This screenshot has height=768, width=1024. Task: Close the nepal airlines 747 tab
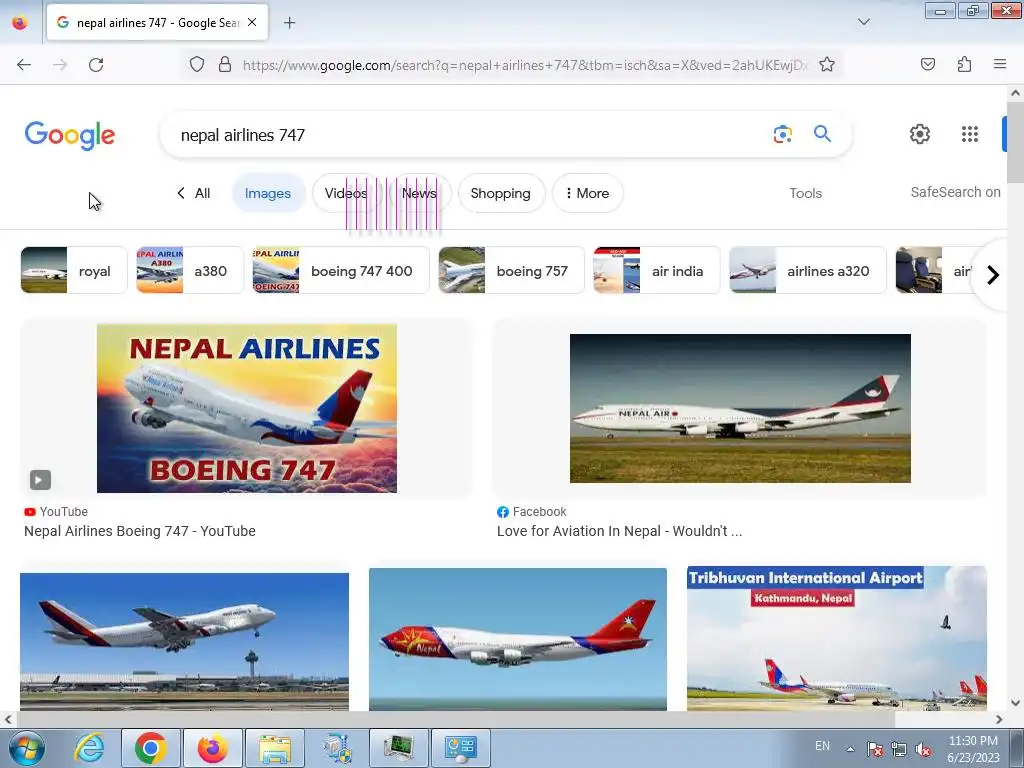point(252,22)
